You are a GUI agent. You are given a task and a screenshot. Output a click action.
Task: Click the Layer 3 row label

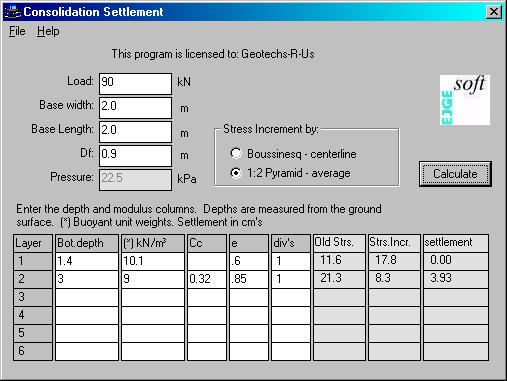coord(33,297)
